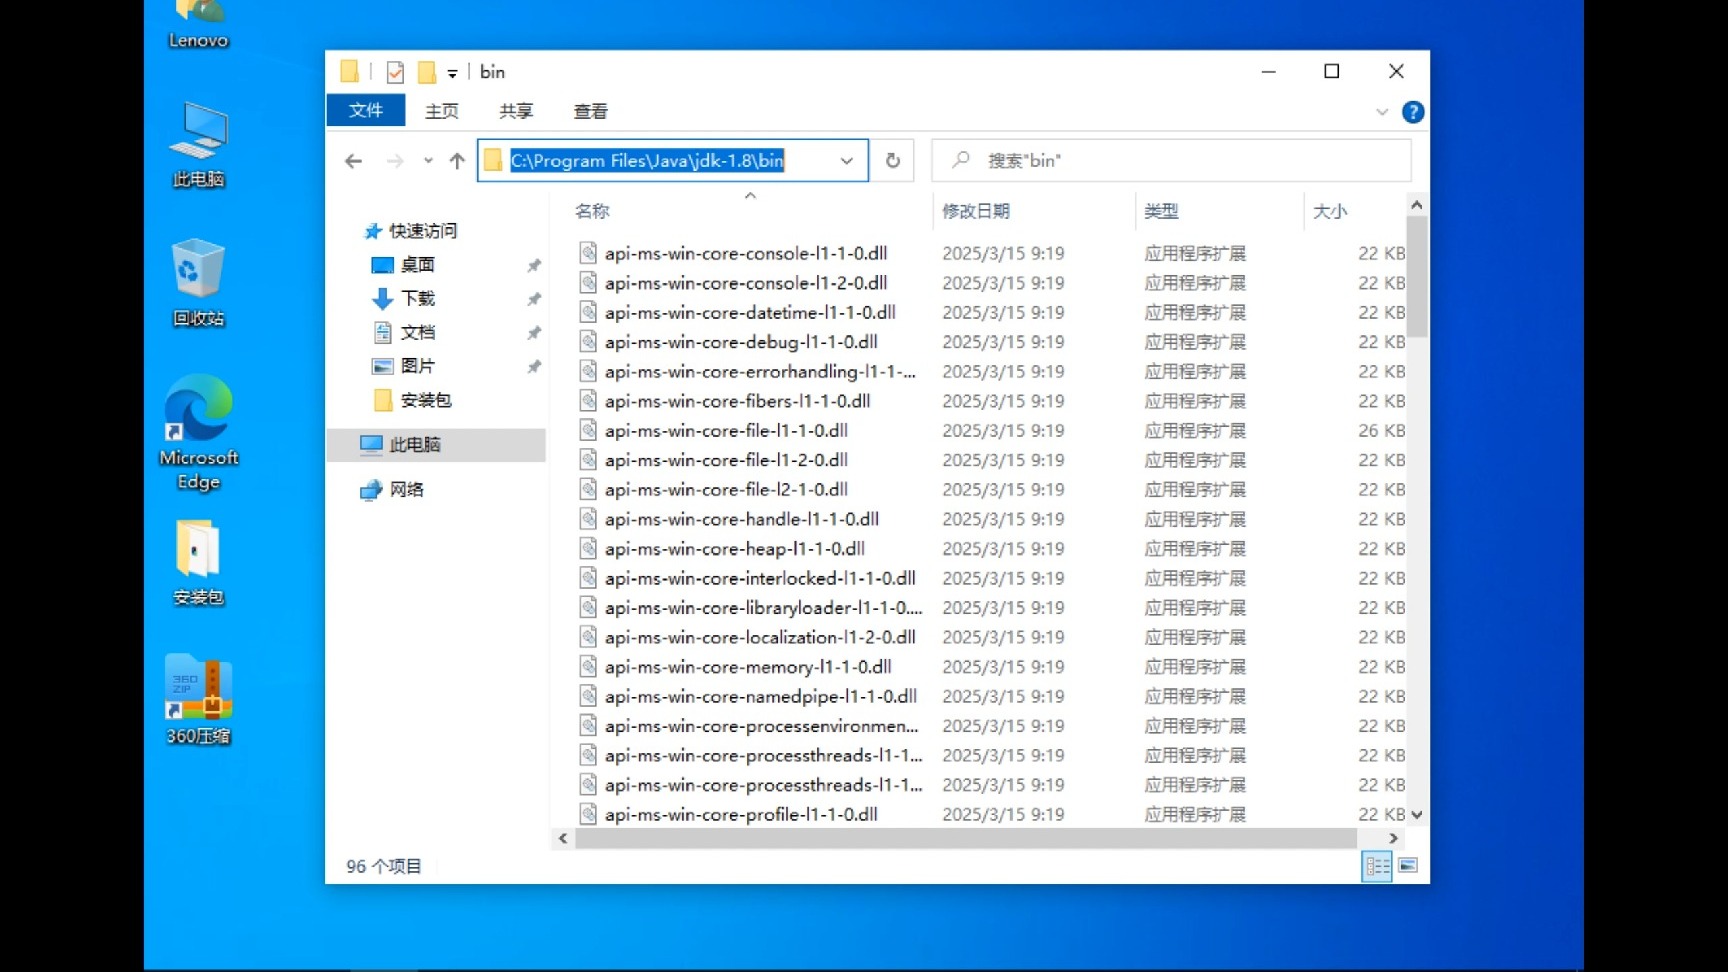Refresh the bin folder view
This screenshot has height=972, width=1728.
(893, 161)
